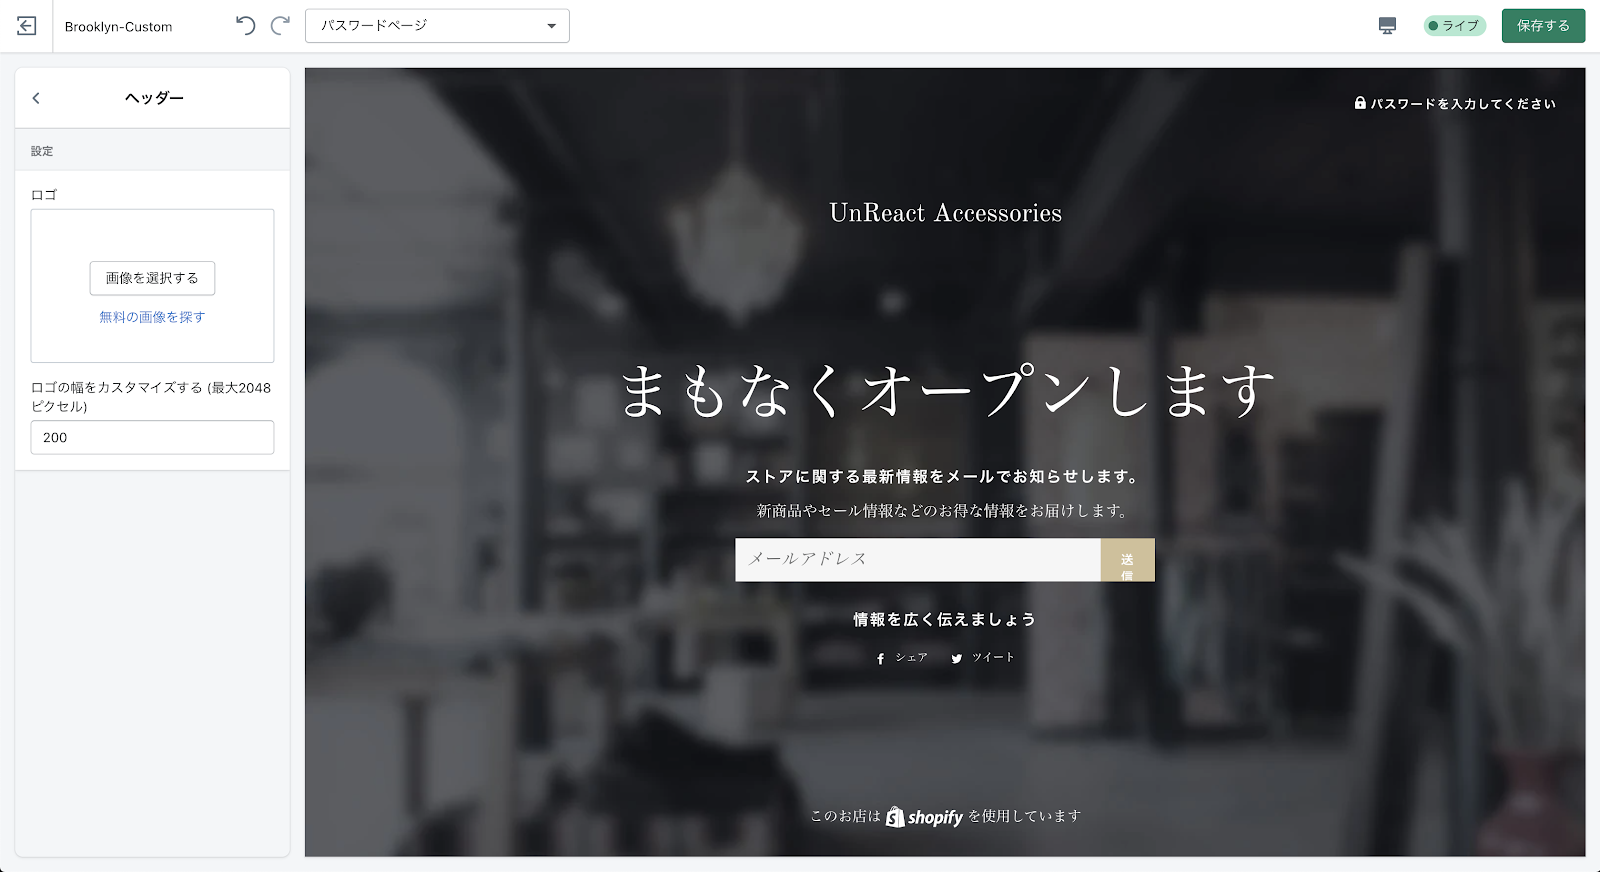This screenshot has width=1600, height=872.
Task: Open the 無料の画像を探す link
Action: [152, 317]
